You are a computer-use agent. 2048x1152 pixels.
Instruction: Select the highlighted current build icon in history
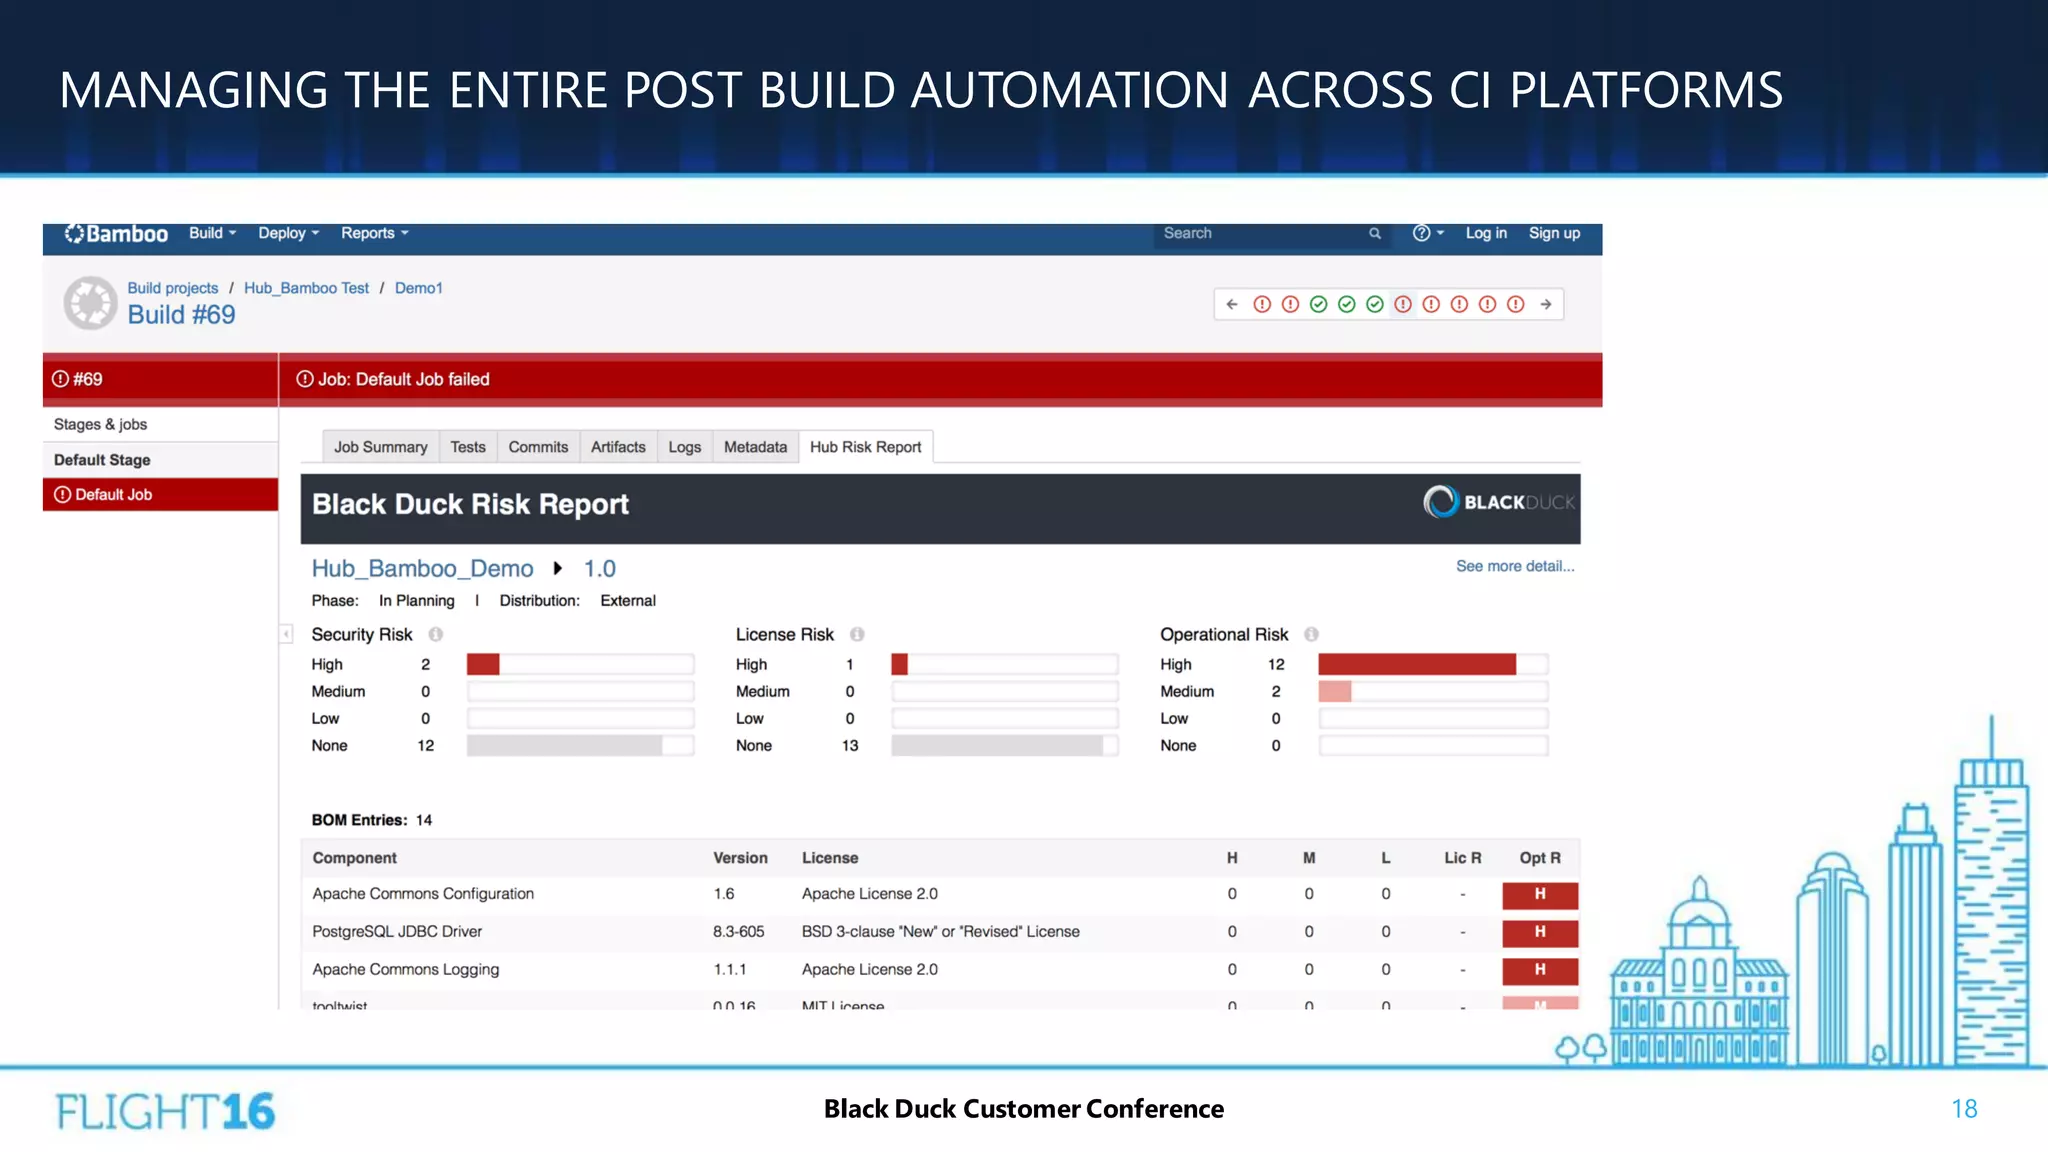tap(1403, 304)
